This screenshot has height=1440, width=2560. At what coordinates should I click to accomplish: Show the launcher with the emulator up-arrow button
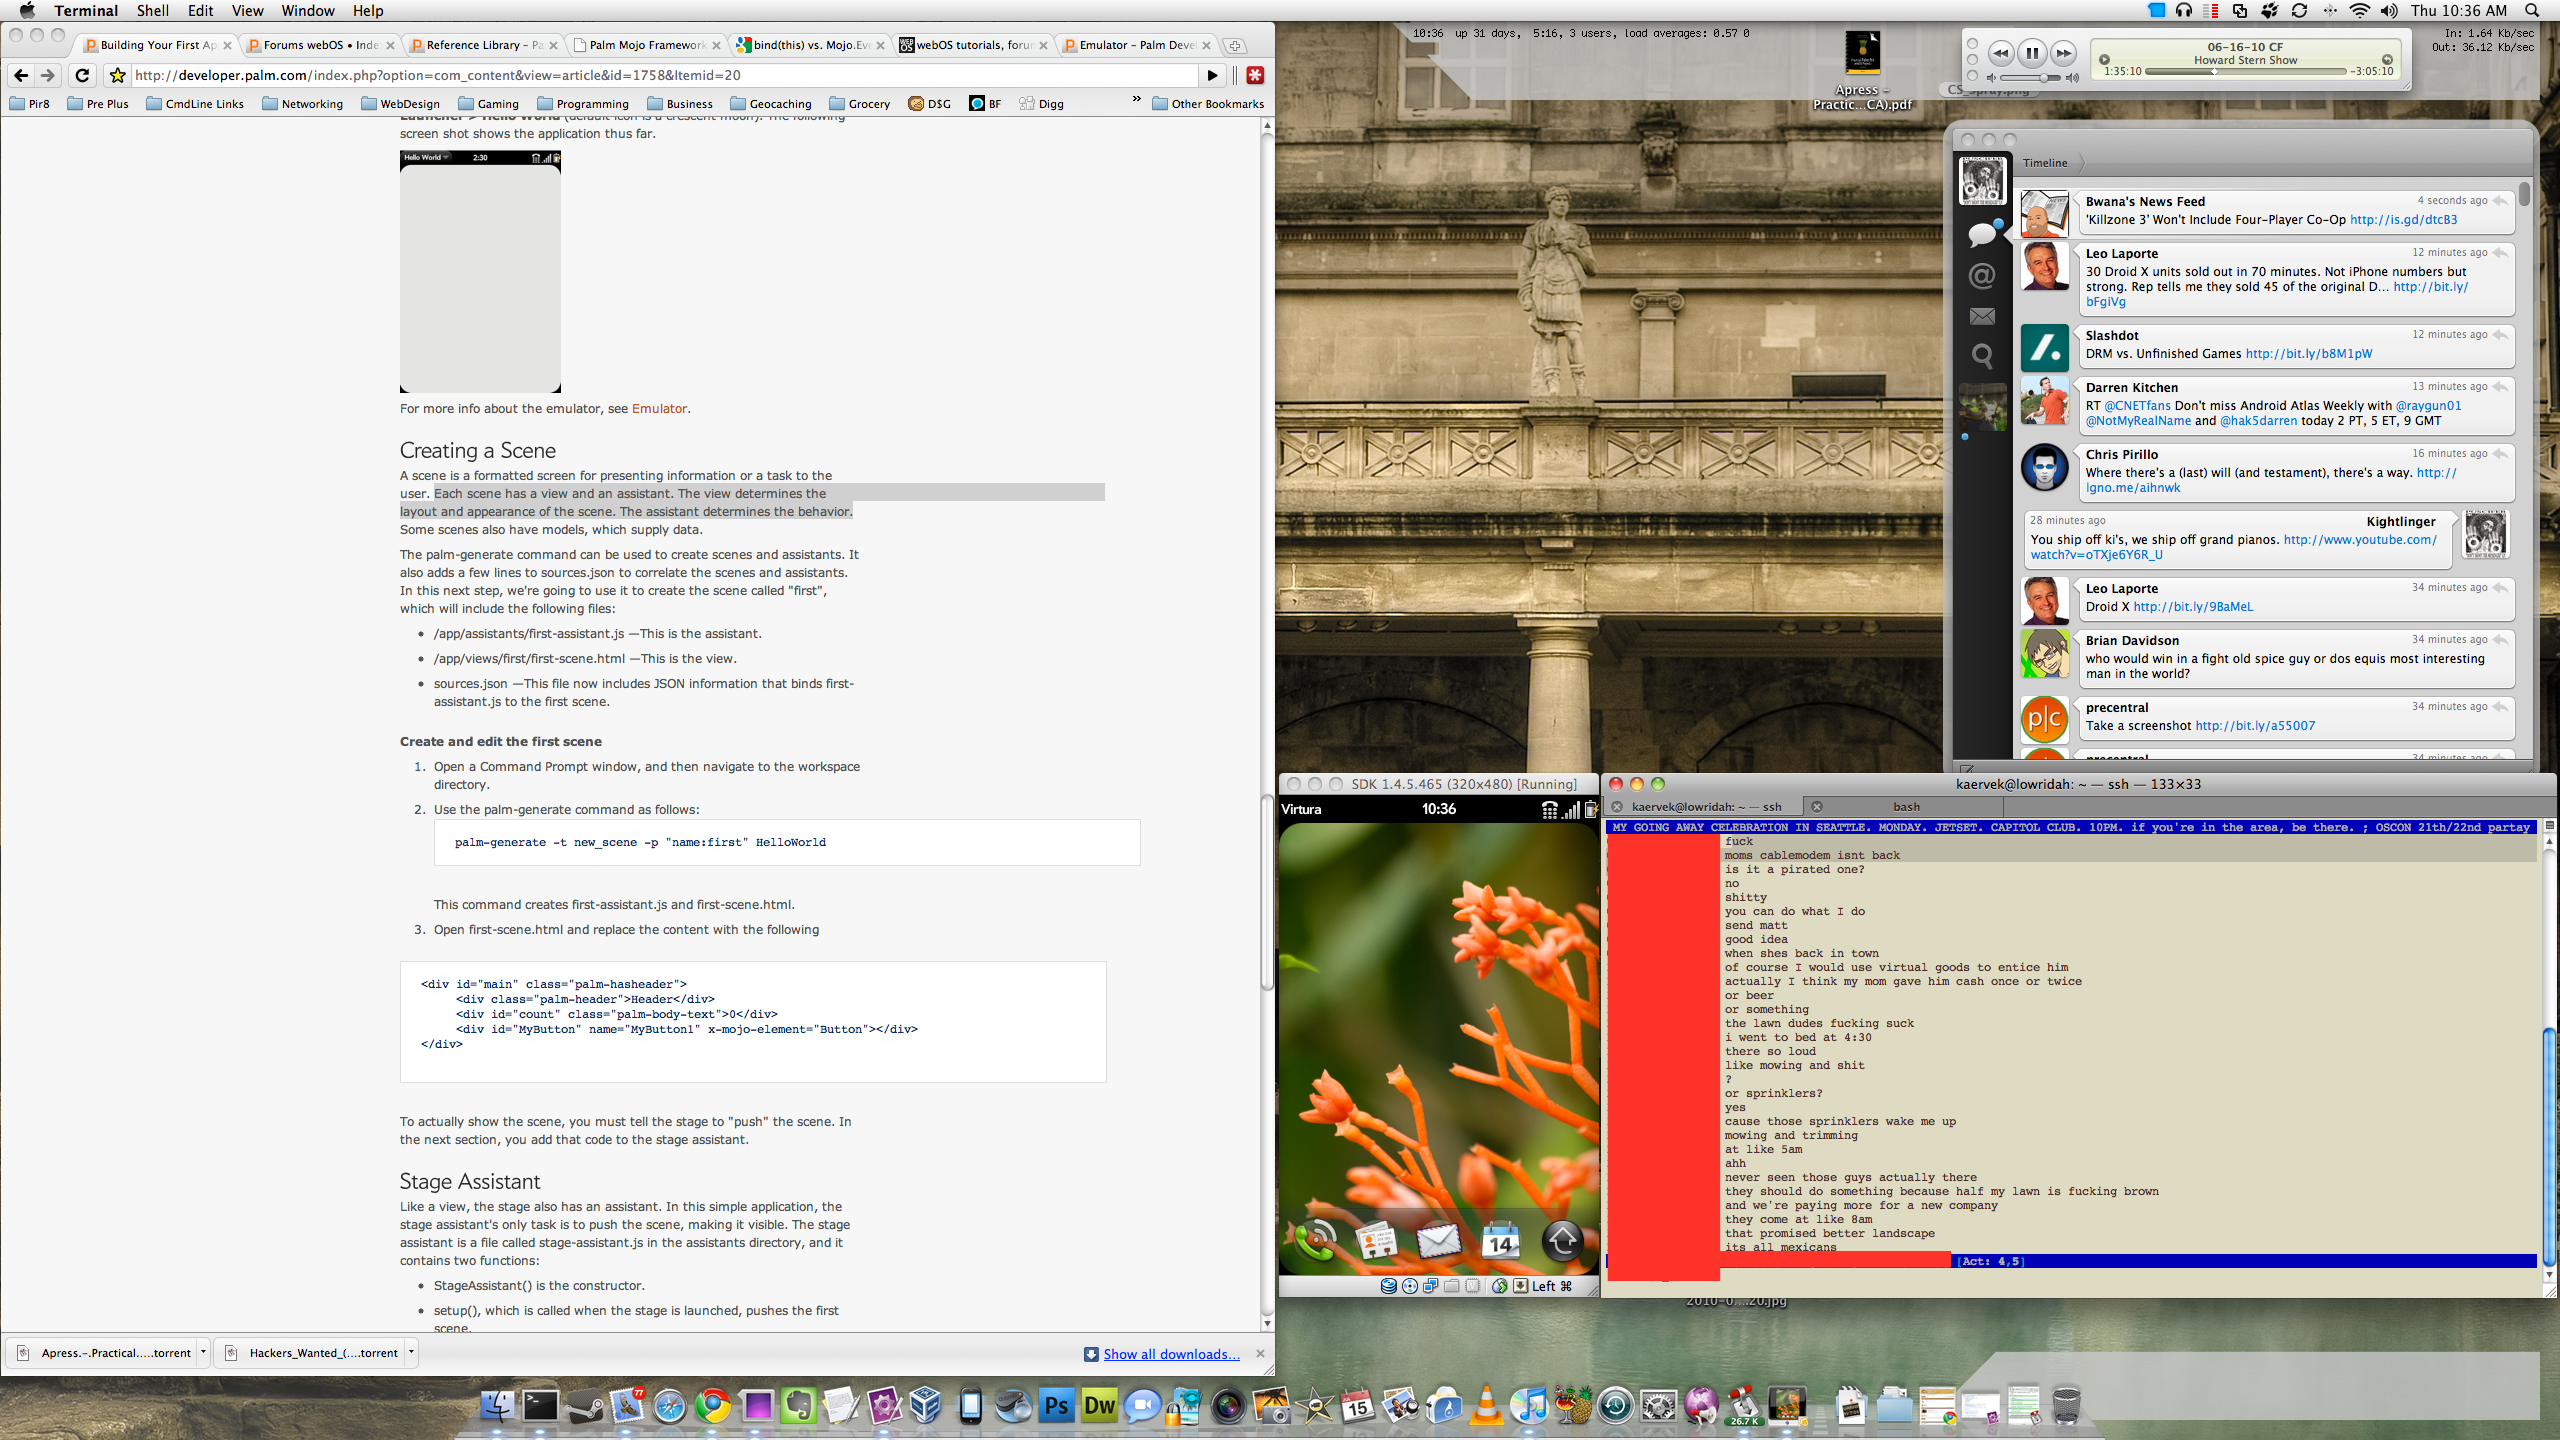1561,1240
